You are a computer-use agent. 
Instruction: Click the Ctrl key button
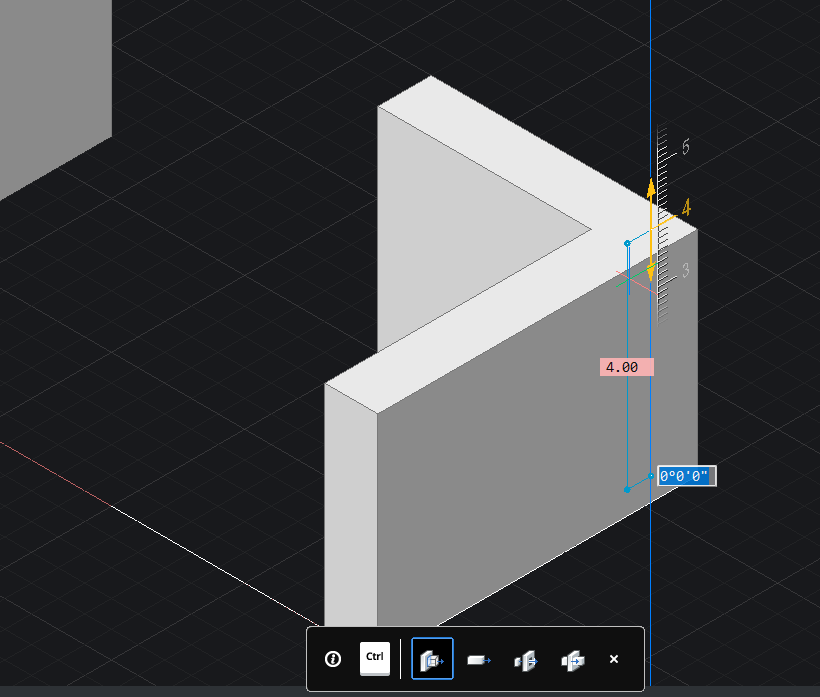374,659
